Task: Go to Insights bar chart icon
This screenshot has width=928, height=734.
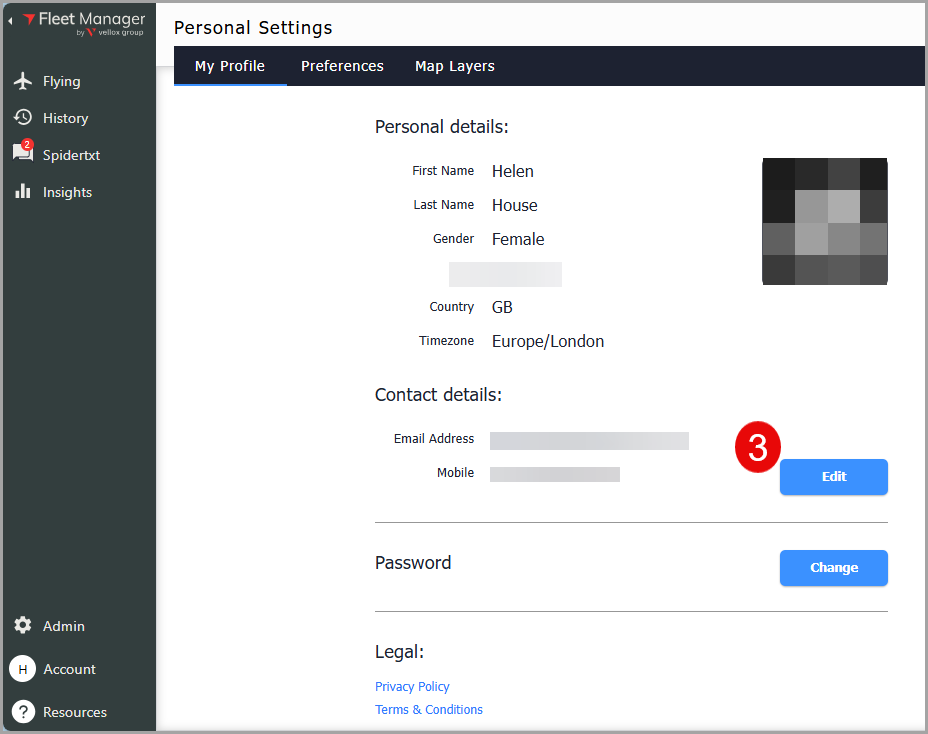Action: [x=22, y=192]
